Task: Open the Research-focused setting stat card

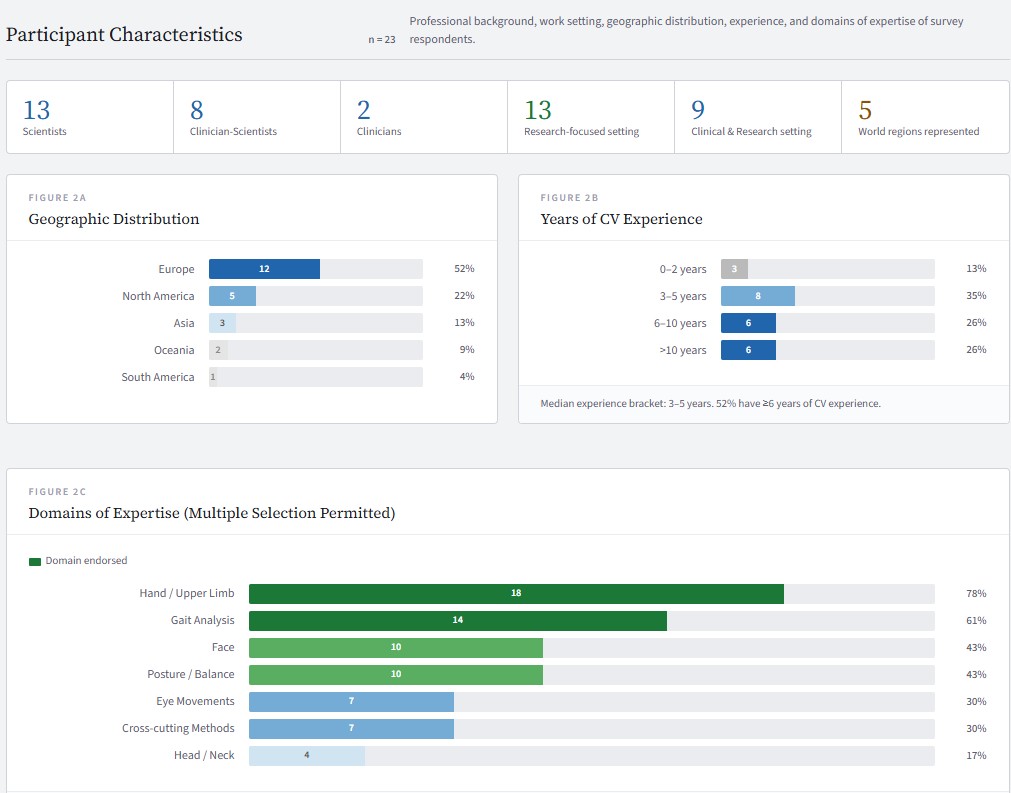Action: click(x=591, y=117)
